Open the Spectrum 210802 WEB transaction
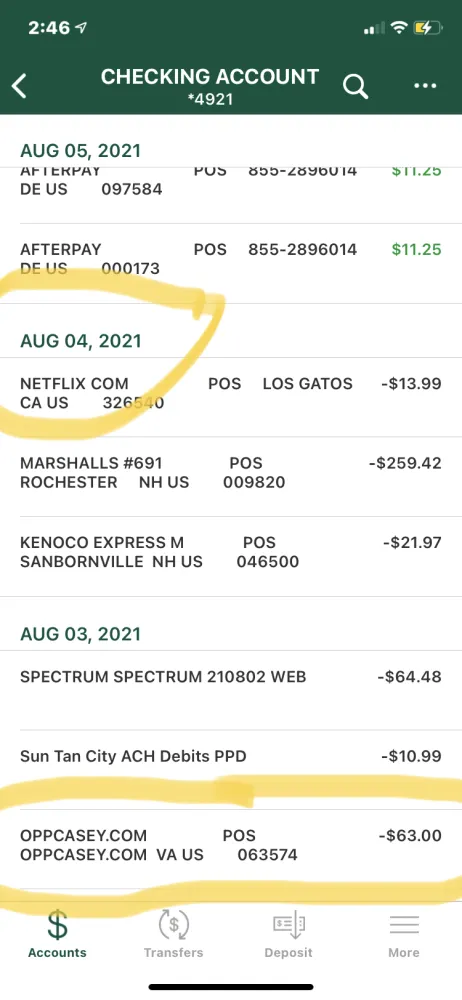Image resolution: width=462 pixels, height=1000 pixels. [231, 690]
